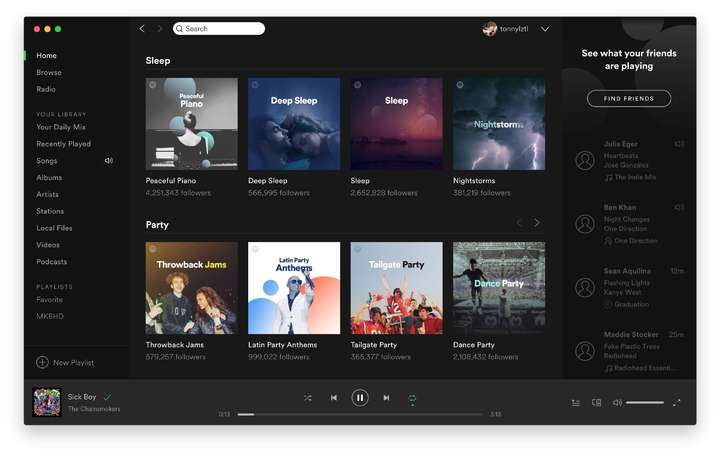The height and width of the screenshot is (456, 720).
Task: Skip to the next track
Action: coord(386,398)
